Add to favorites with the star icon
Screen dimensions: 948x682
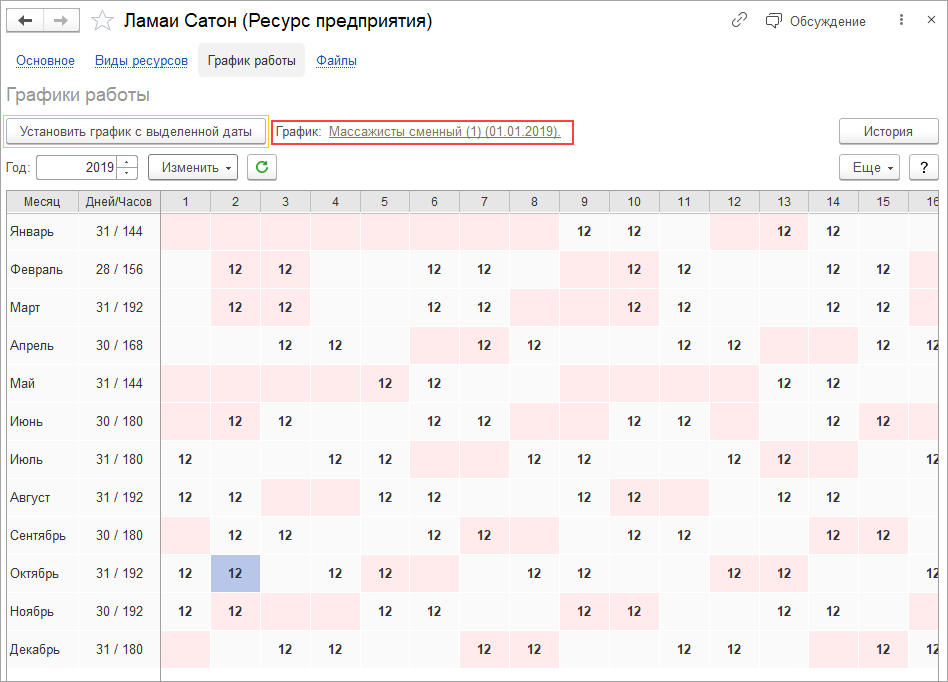pos(101,21)
